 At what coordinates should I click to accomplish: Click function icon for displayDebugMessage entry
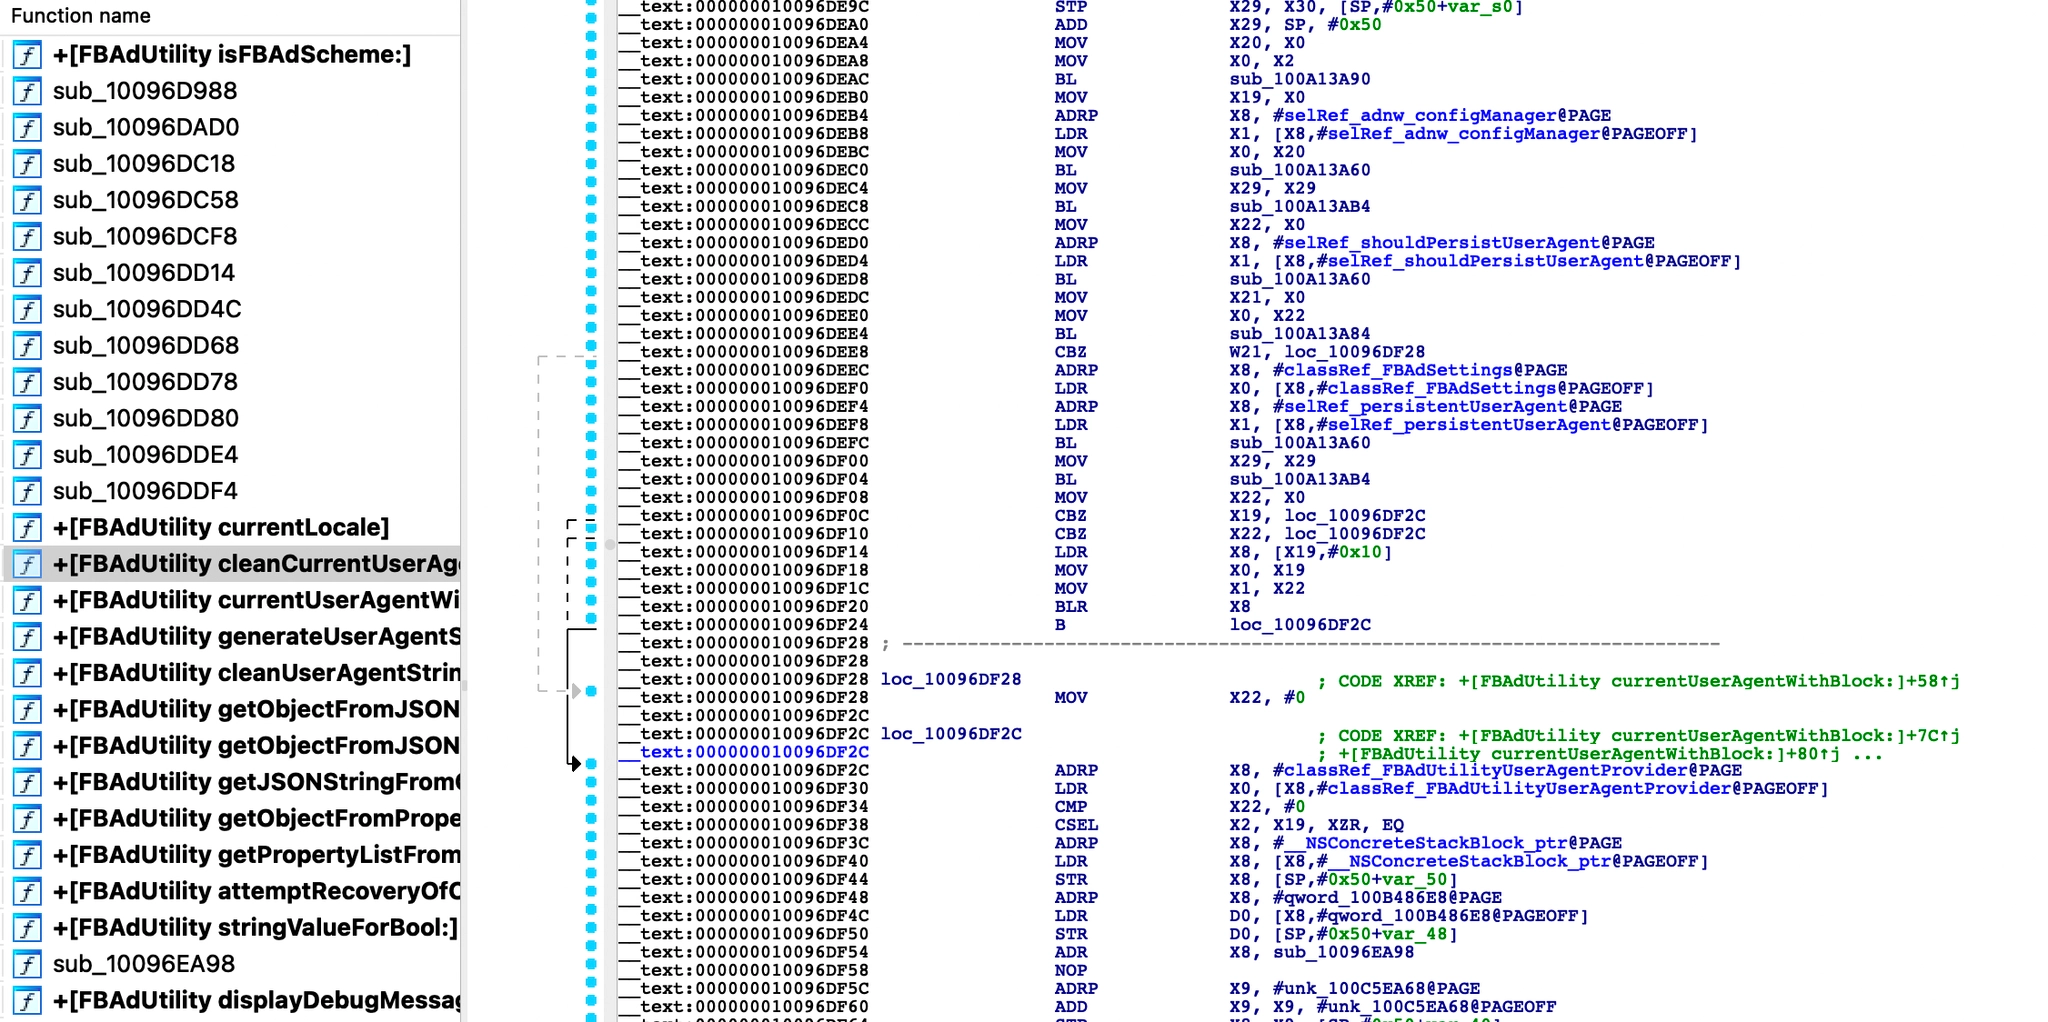pos(27,1001)
